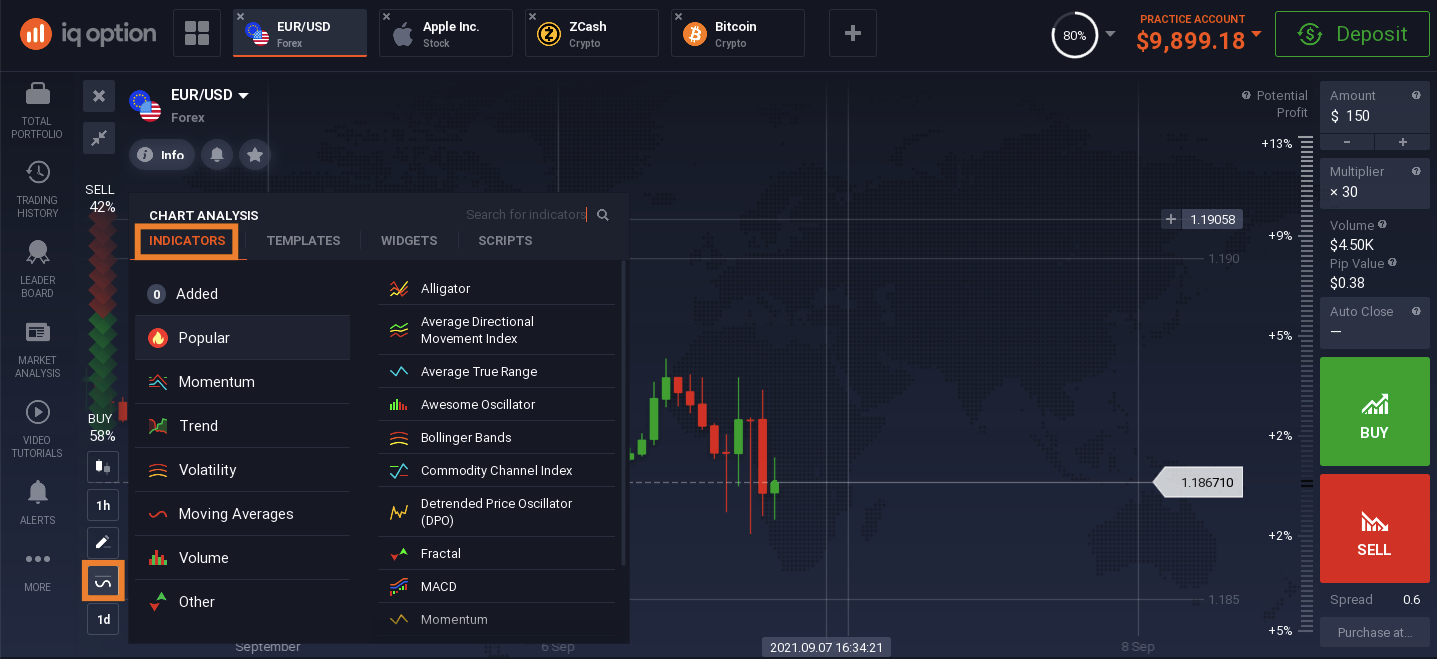Add the Fractal indicator
This screenshot has height=659, width=1437.
pos(497,554)
